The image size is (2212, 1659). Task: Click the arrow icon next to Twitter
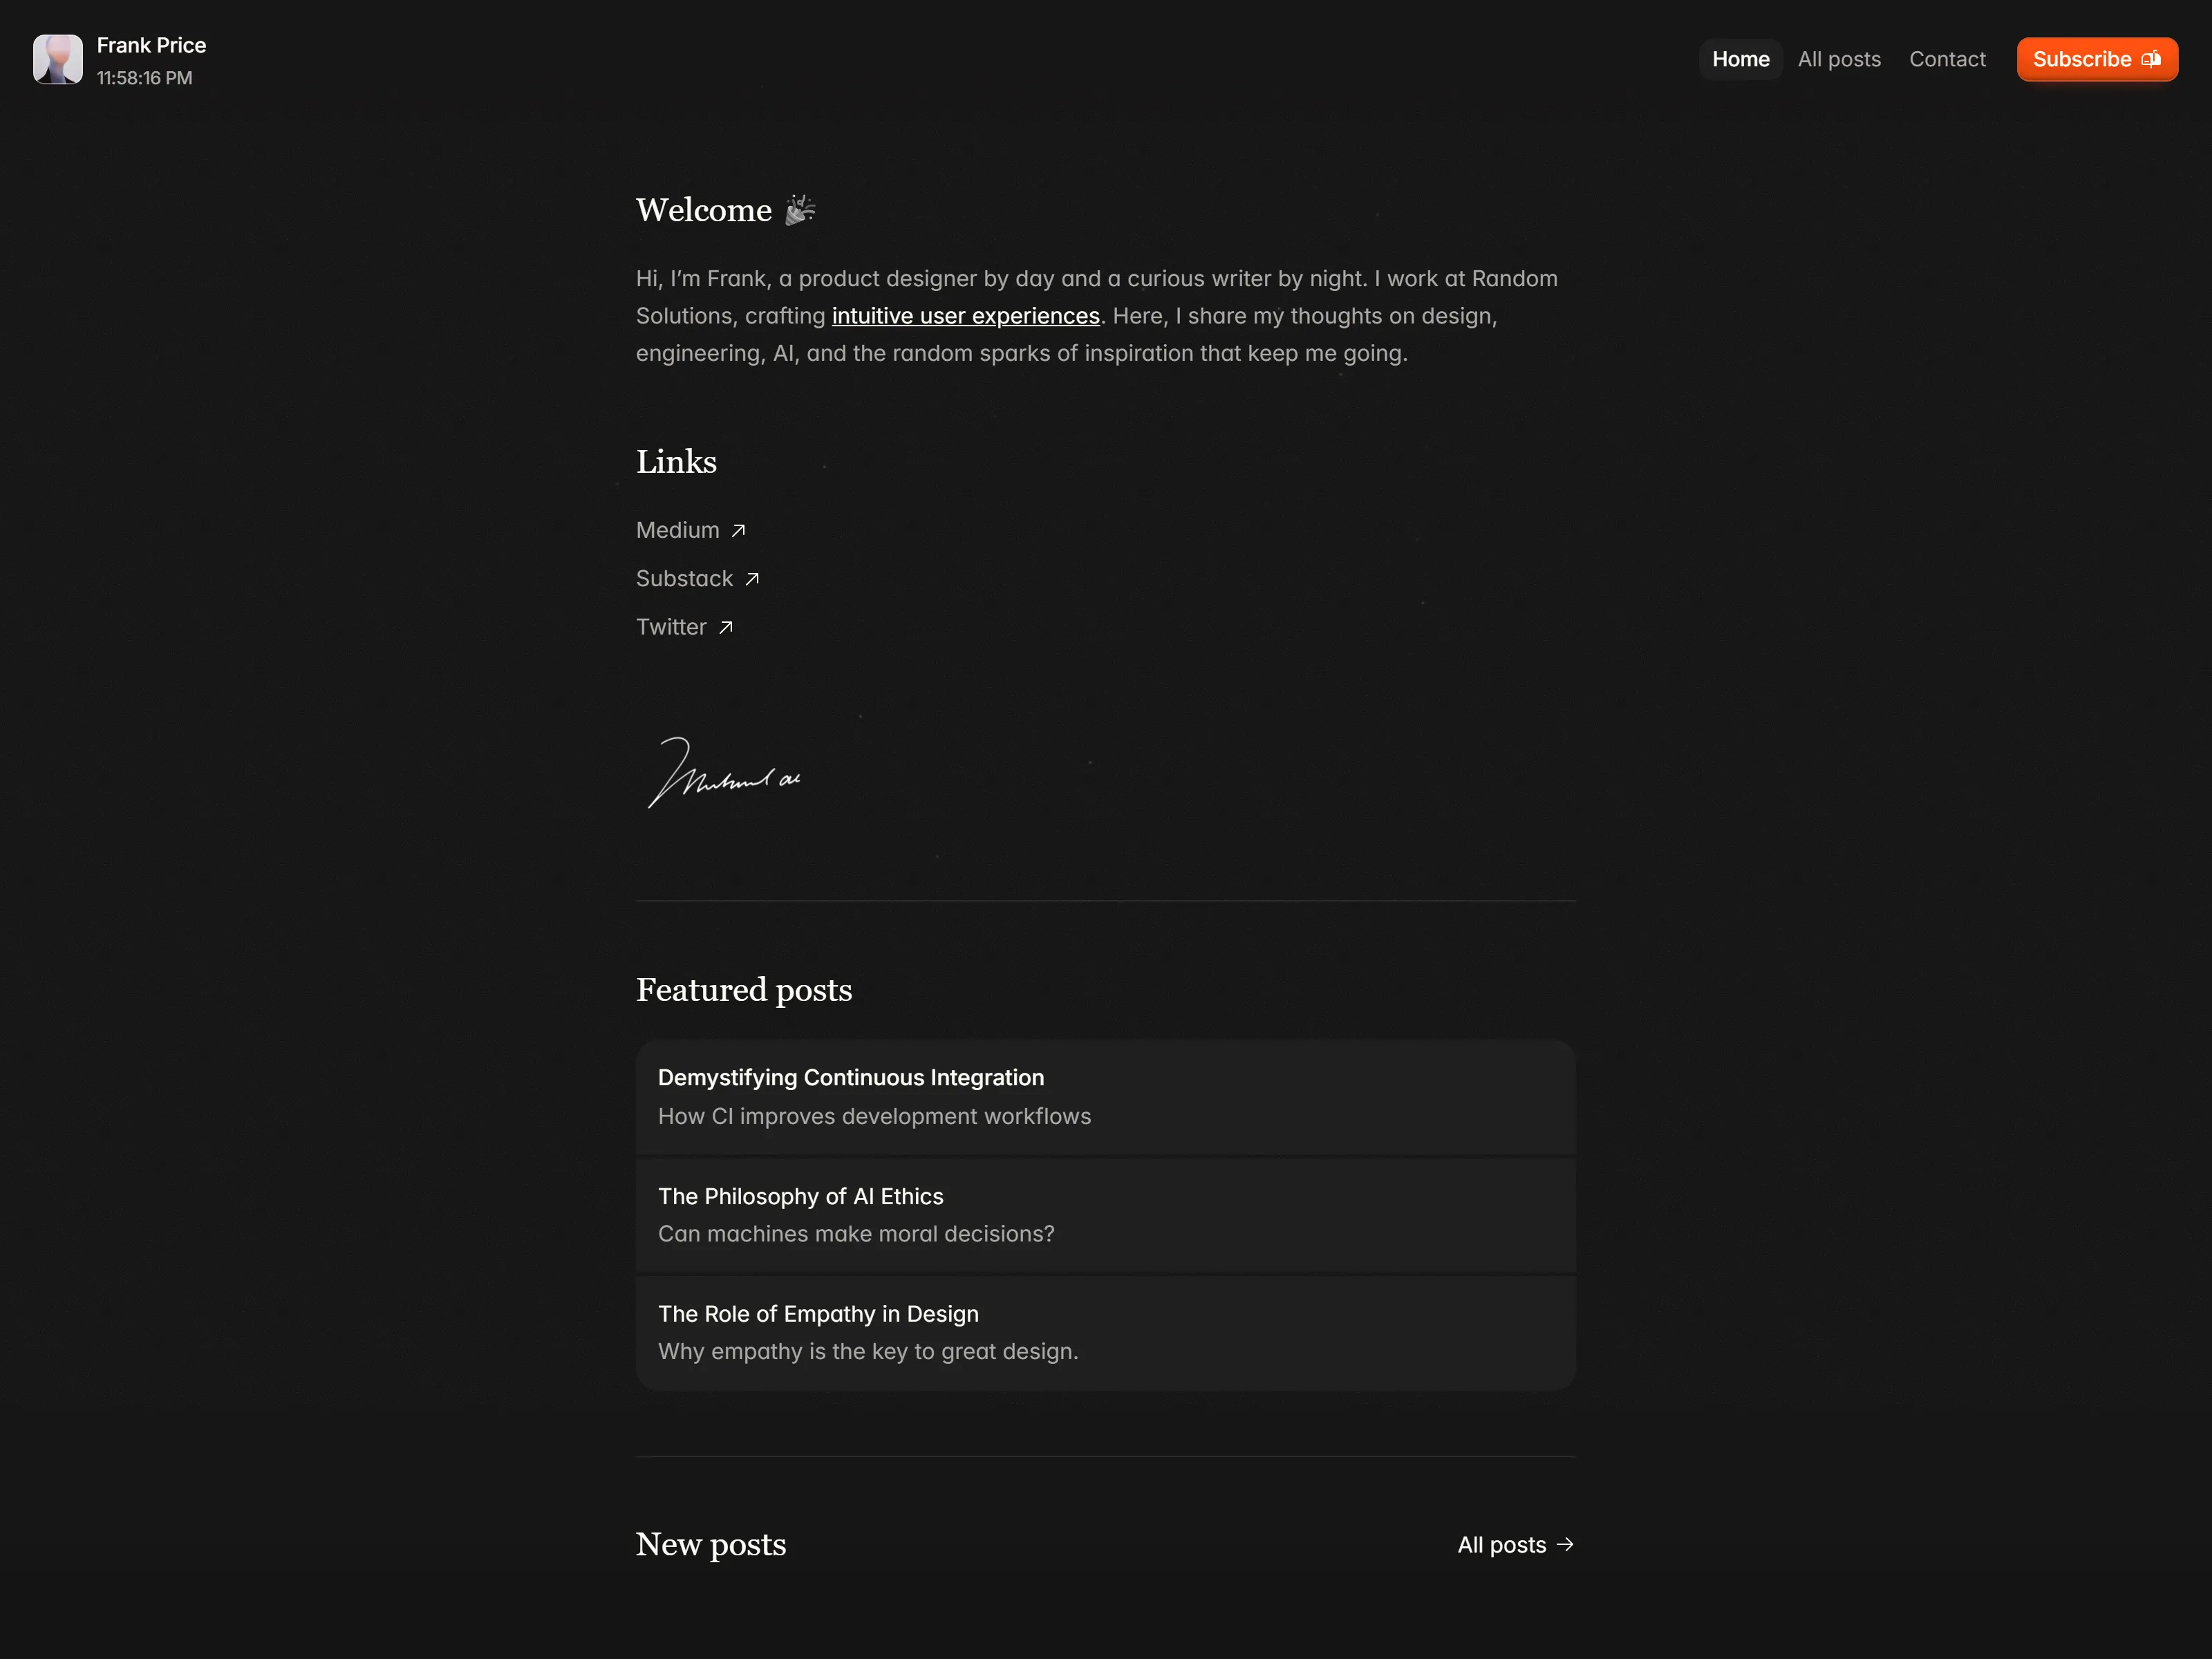[x=726, y=627]
